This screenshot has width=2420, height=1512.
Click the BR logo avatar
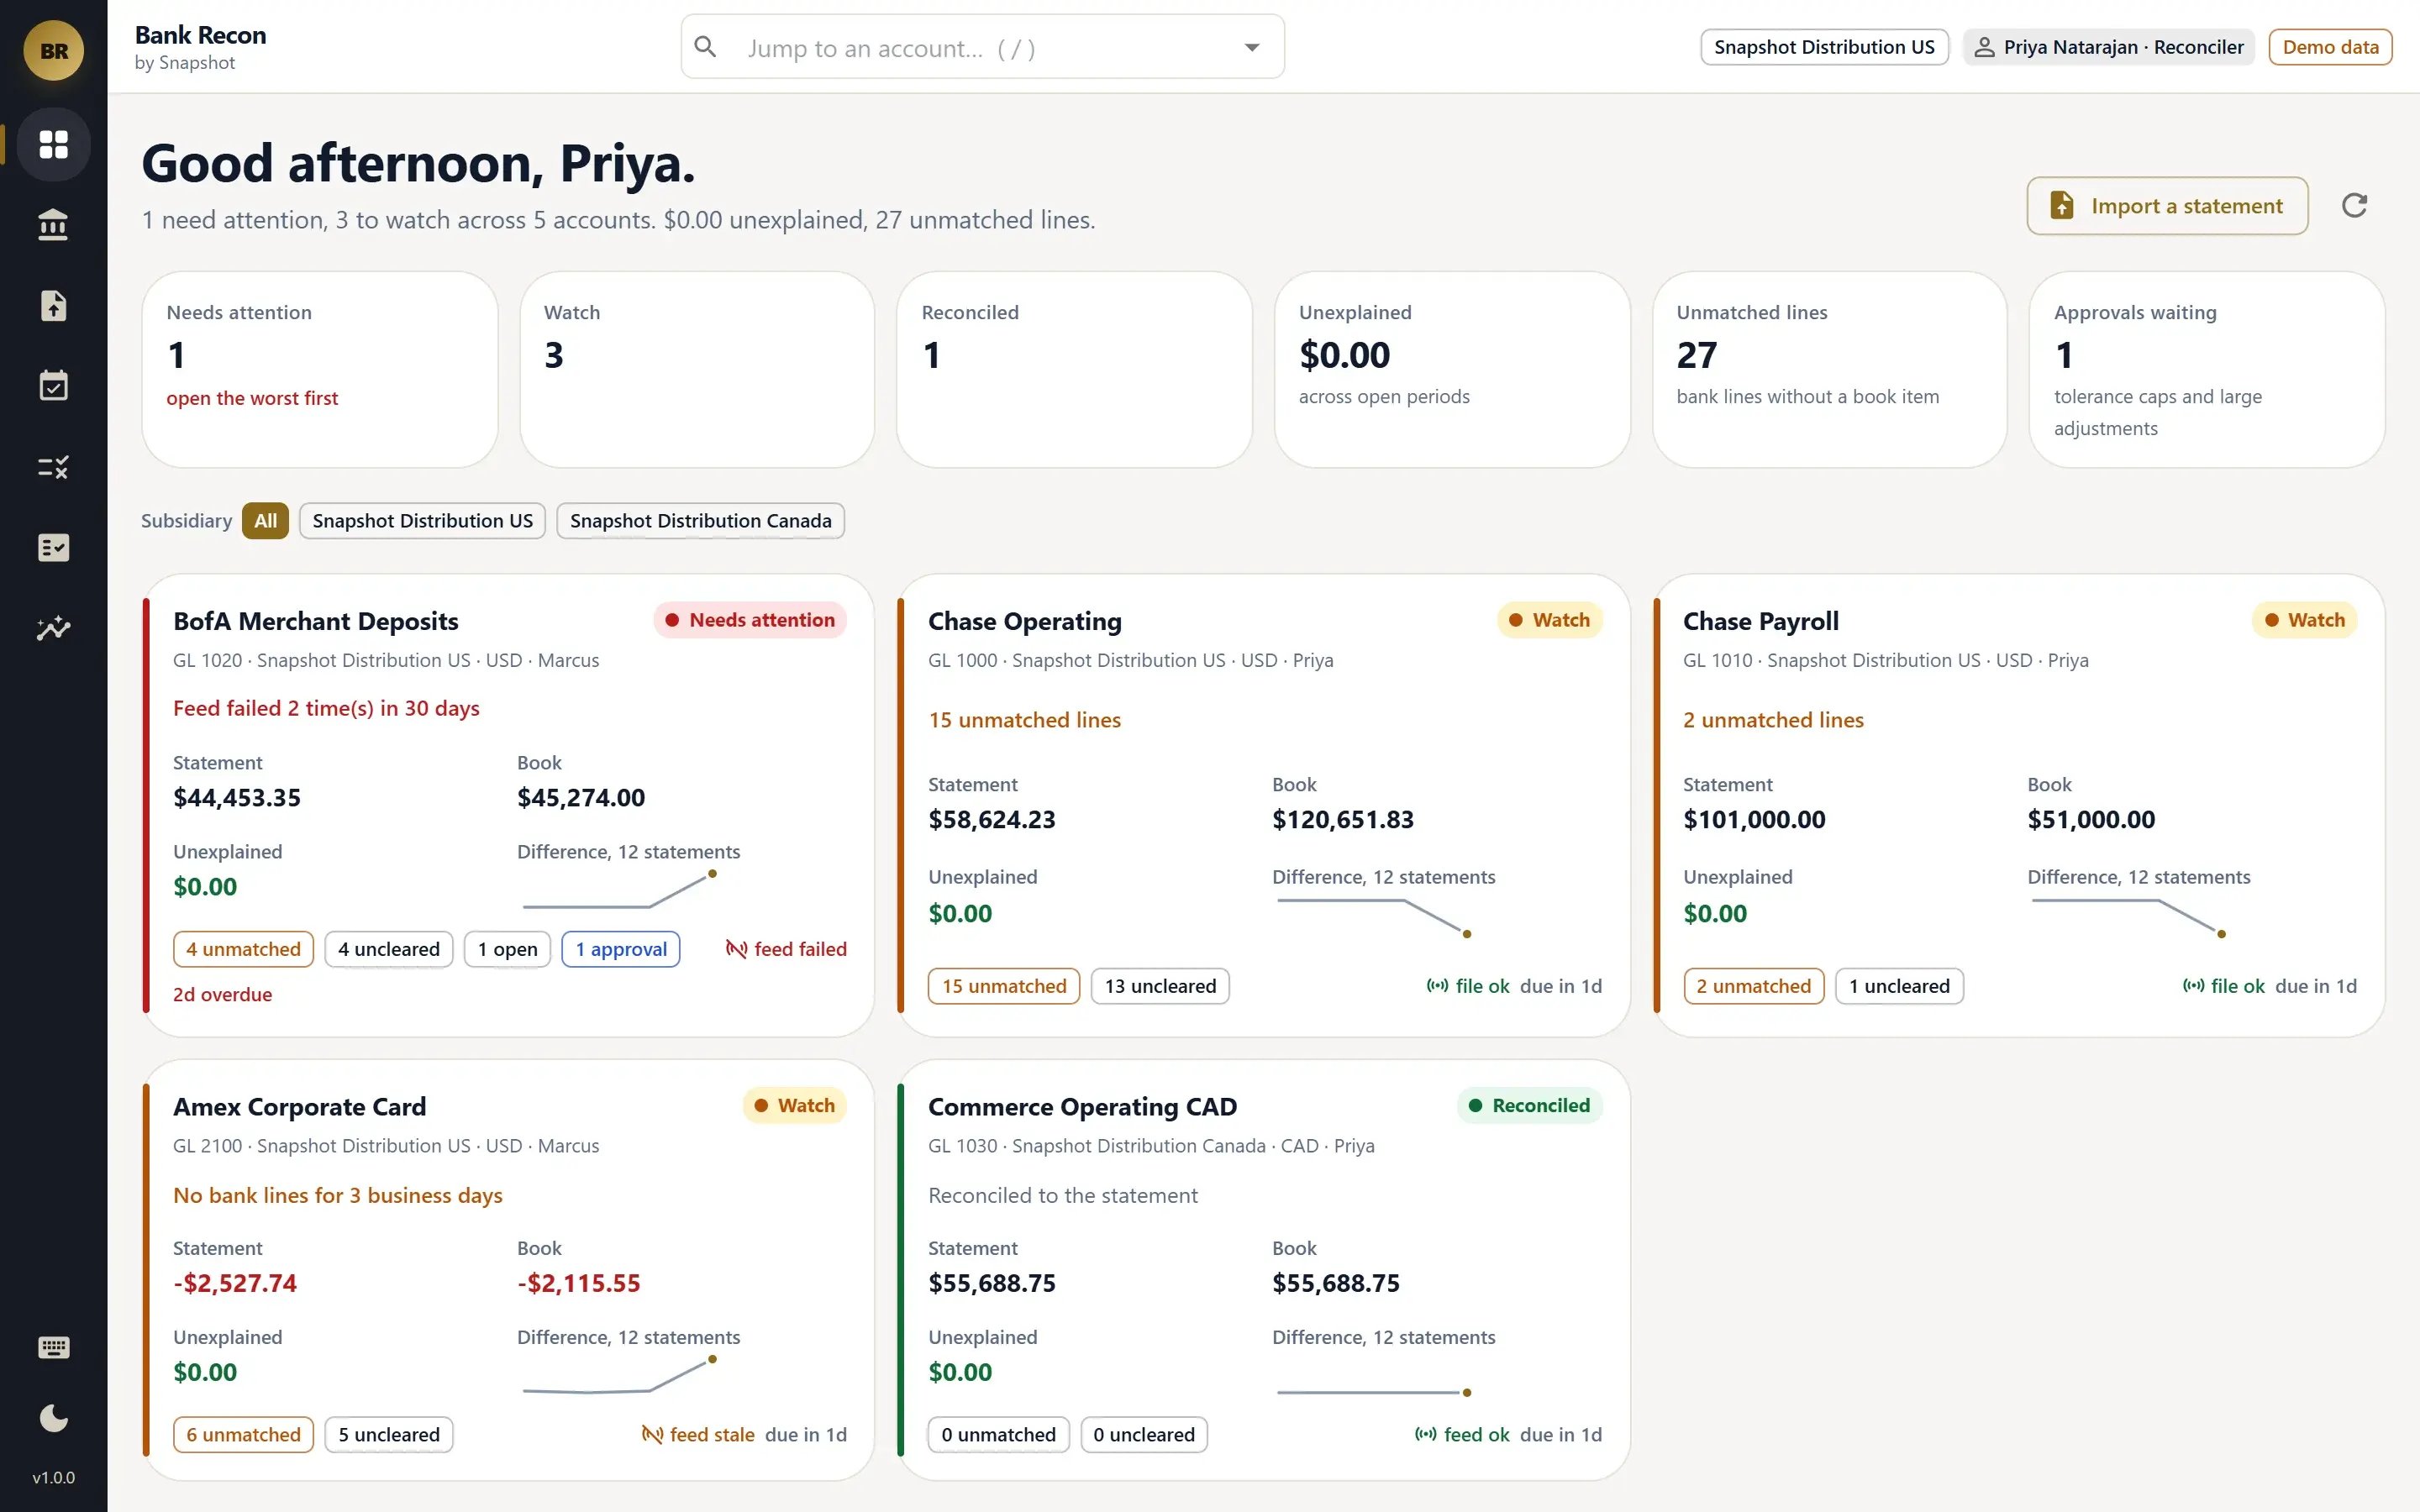[54, 50]
